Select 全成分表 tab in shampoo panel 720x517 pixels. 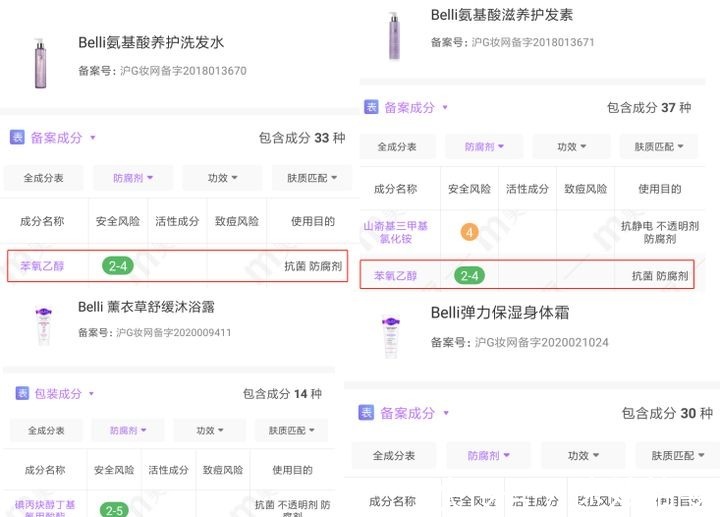44,178
